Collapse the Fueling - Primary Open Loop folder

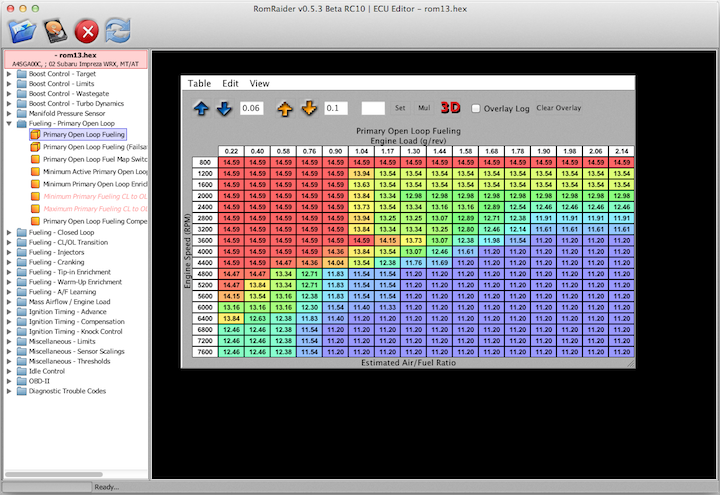point(9,123)
